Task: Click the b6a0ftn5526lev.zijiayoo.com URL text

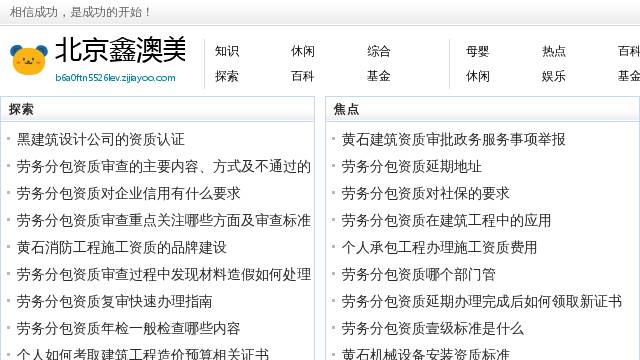Action: 116,78
